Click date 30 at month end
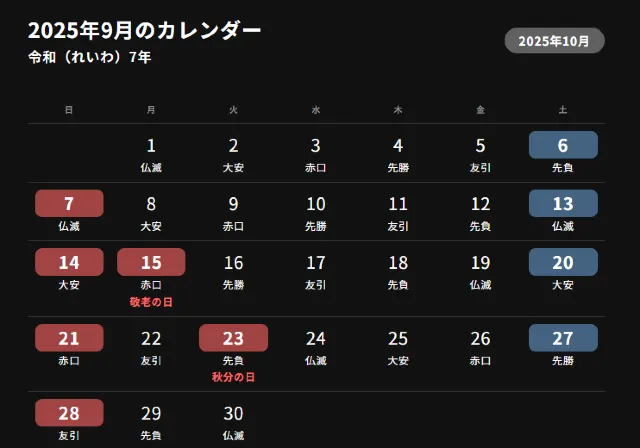640x448 pixels. [233, 413]
